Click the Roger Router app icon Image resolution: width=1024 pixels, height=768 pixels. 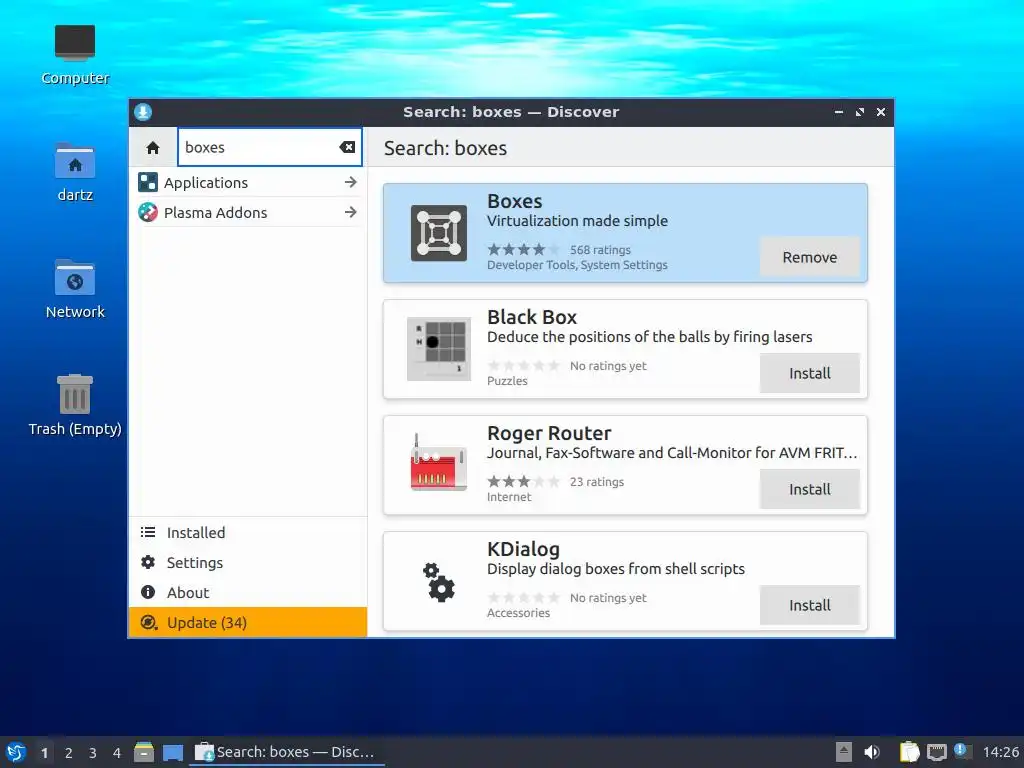pos(439,462)
